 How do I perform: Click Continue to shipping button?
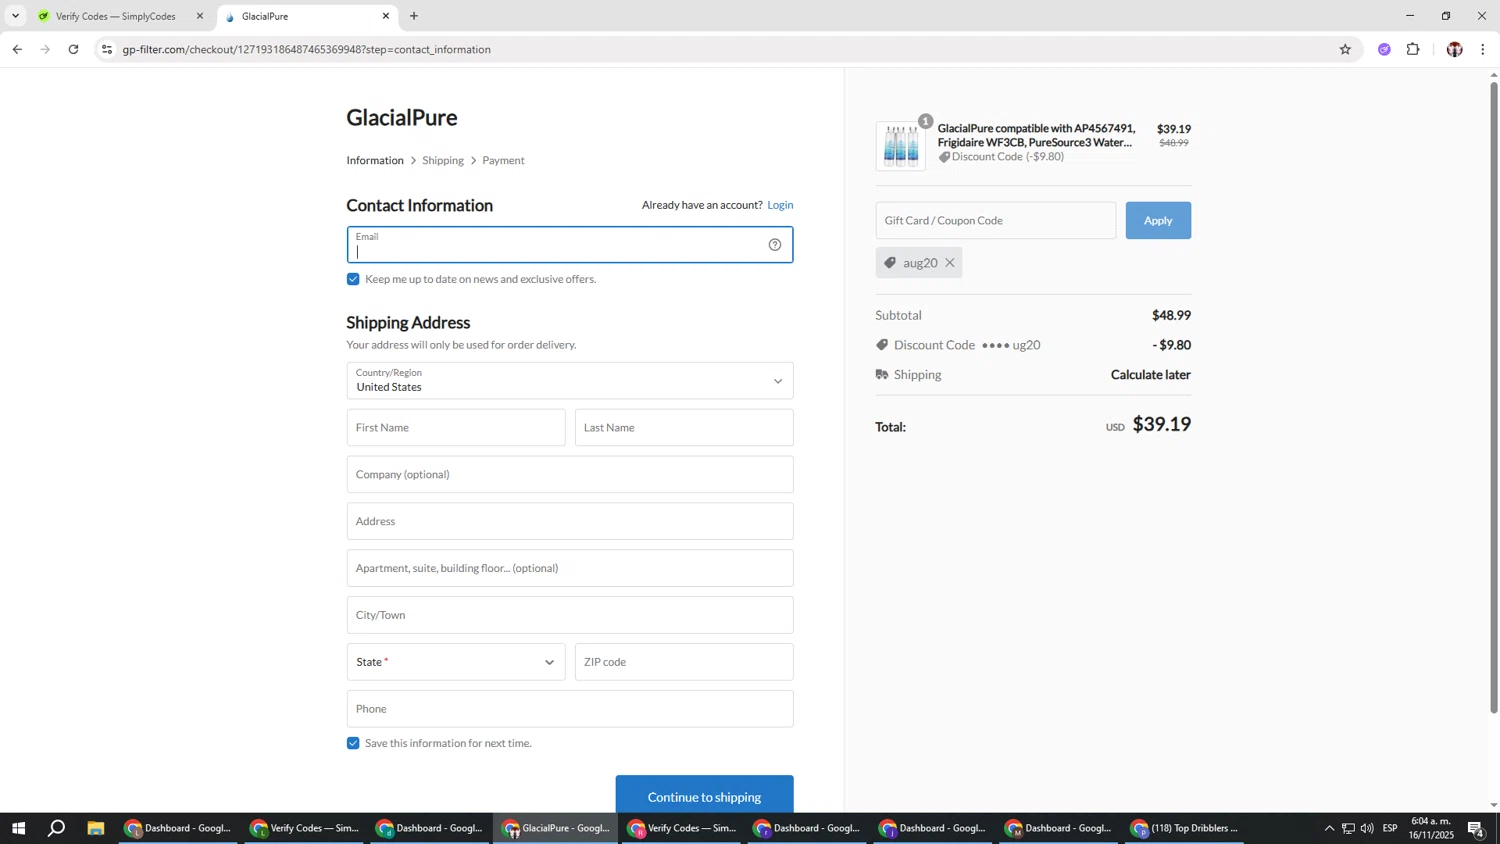704,796
